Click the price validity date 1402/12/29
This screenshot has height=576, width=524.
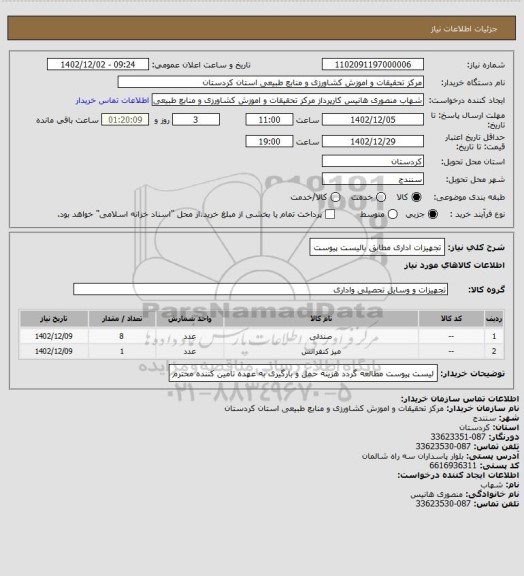click(x=373, y=141)
